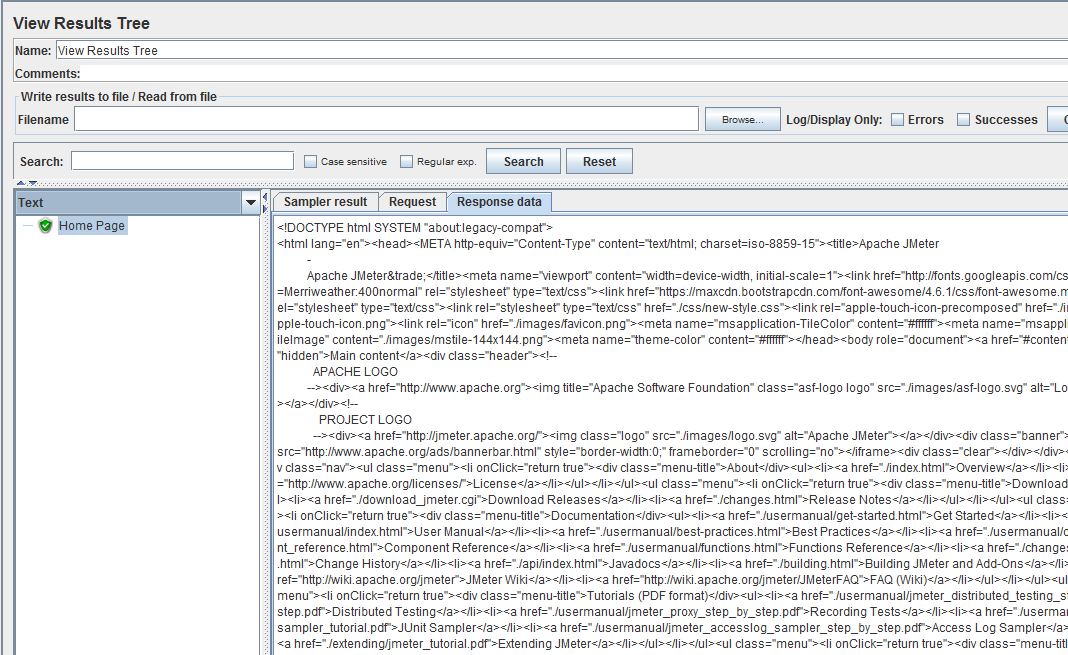This screenshot has height=655, width=1068.
Task: Enable the Errors log/display filter
Action: click(897, 118)
